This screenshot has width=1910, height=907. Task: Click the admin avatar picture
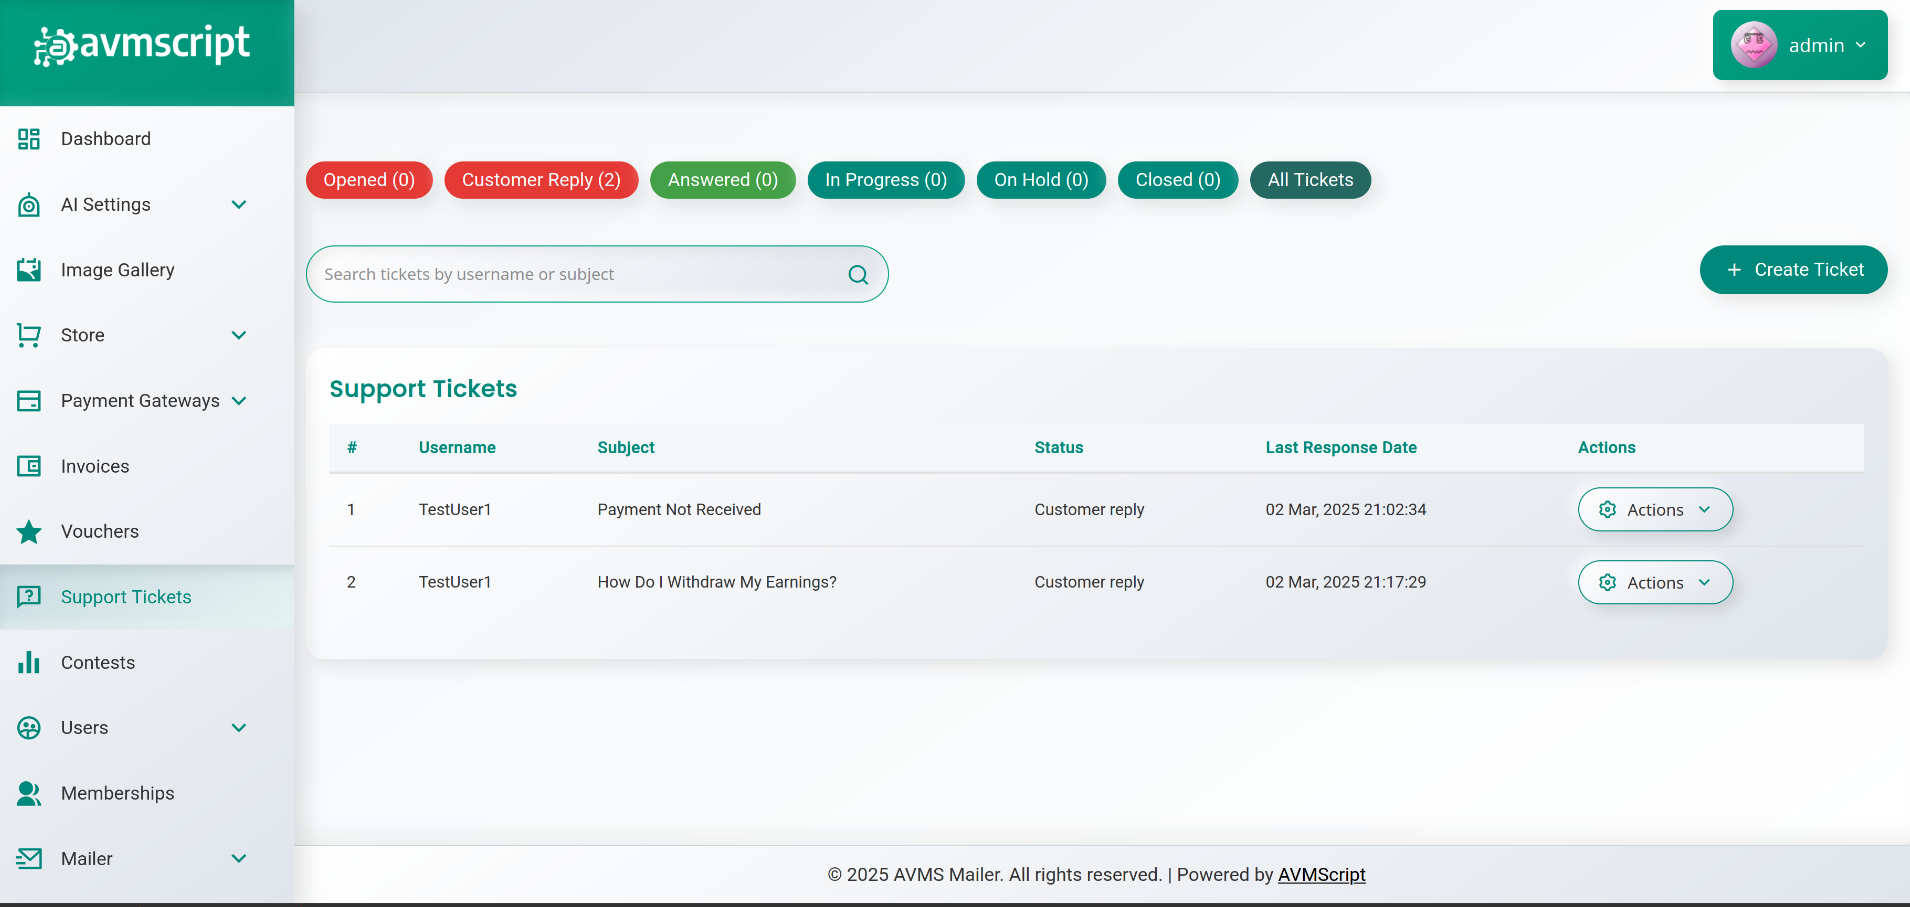tap(1754, 45)
